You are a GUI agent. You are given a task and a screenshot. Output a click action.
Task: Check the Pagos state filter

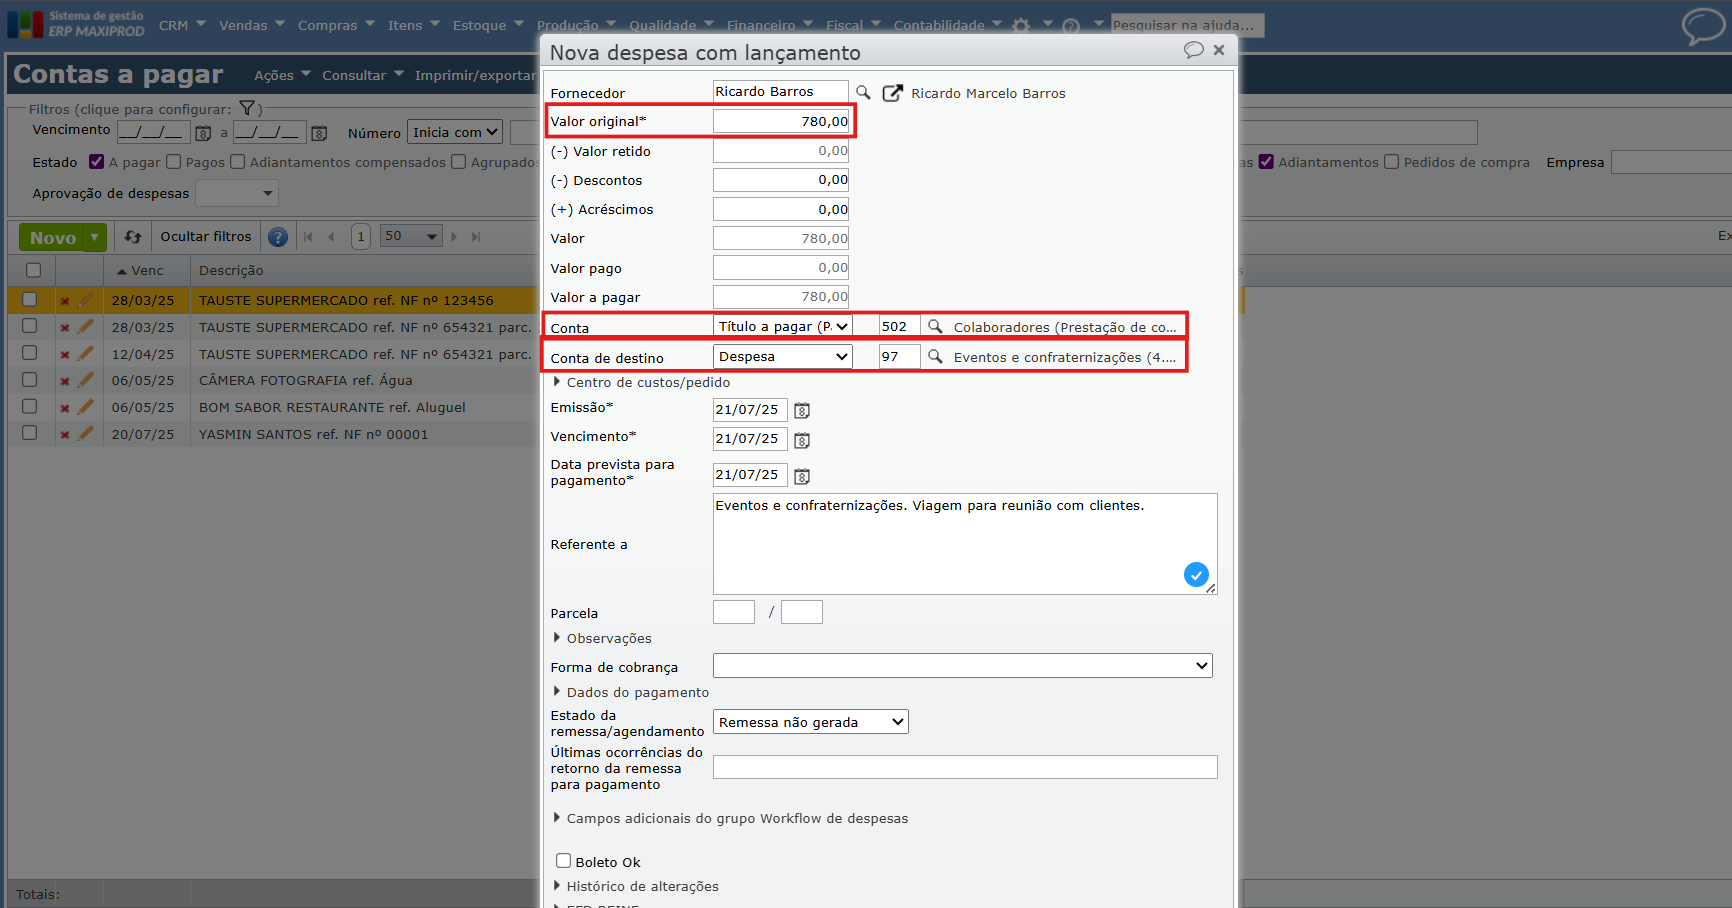174,161
